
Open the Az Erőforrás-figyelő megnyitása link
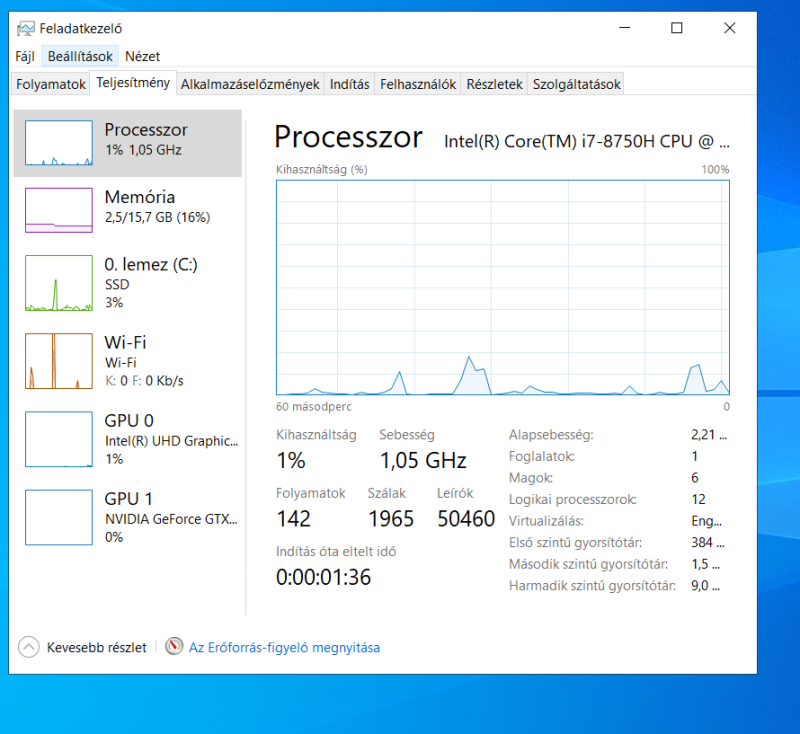point(284,647)
